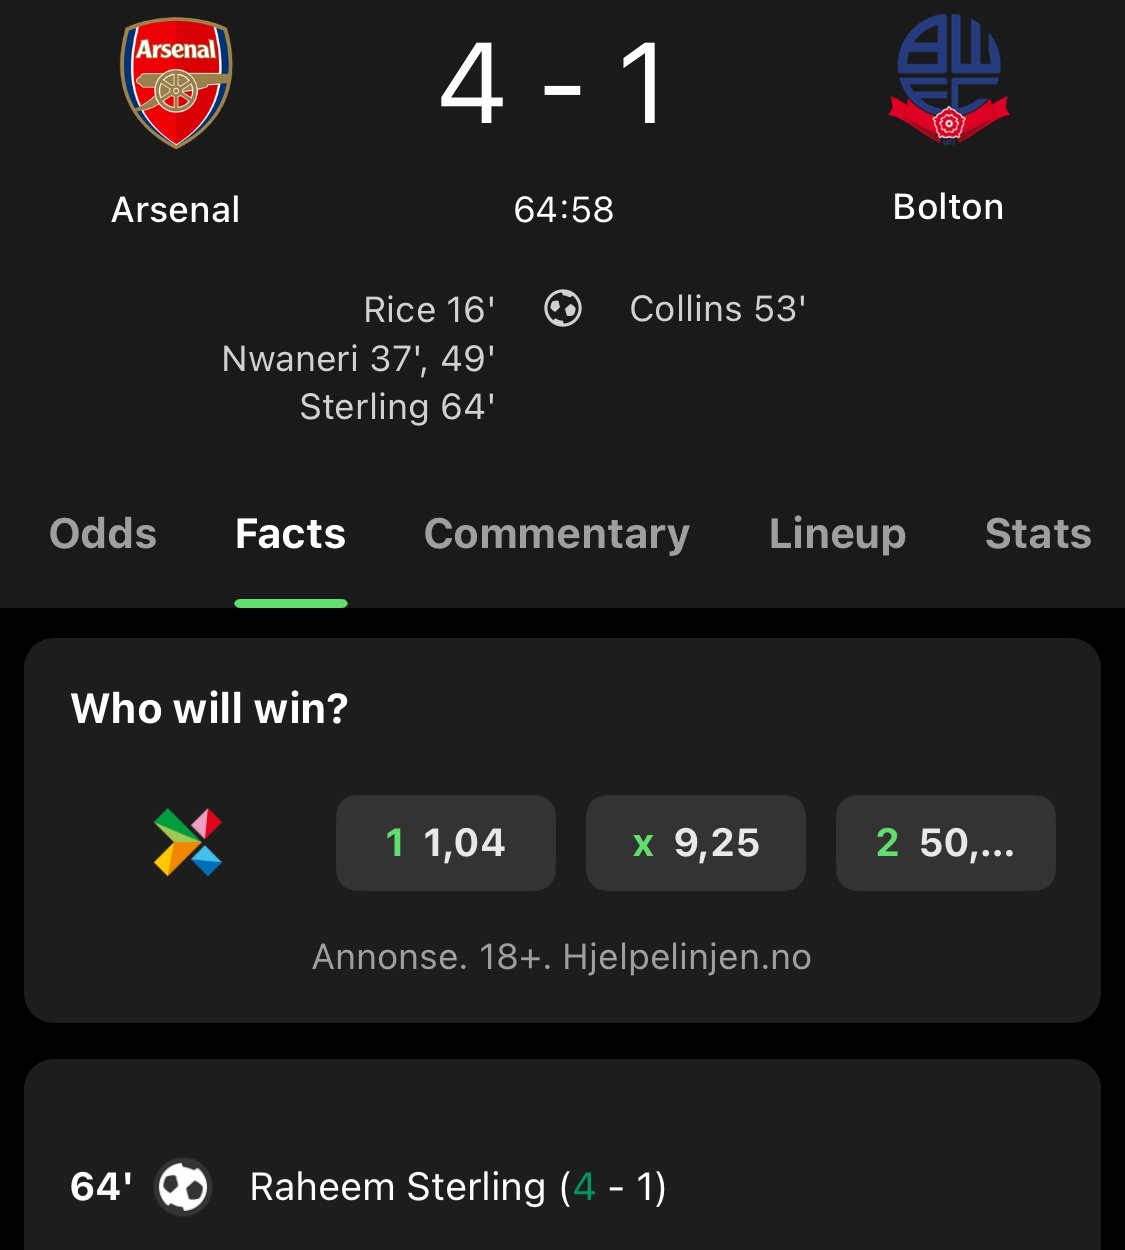
Task: Click the Bolton team name
Action: (948, 207)
